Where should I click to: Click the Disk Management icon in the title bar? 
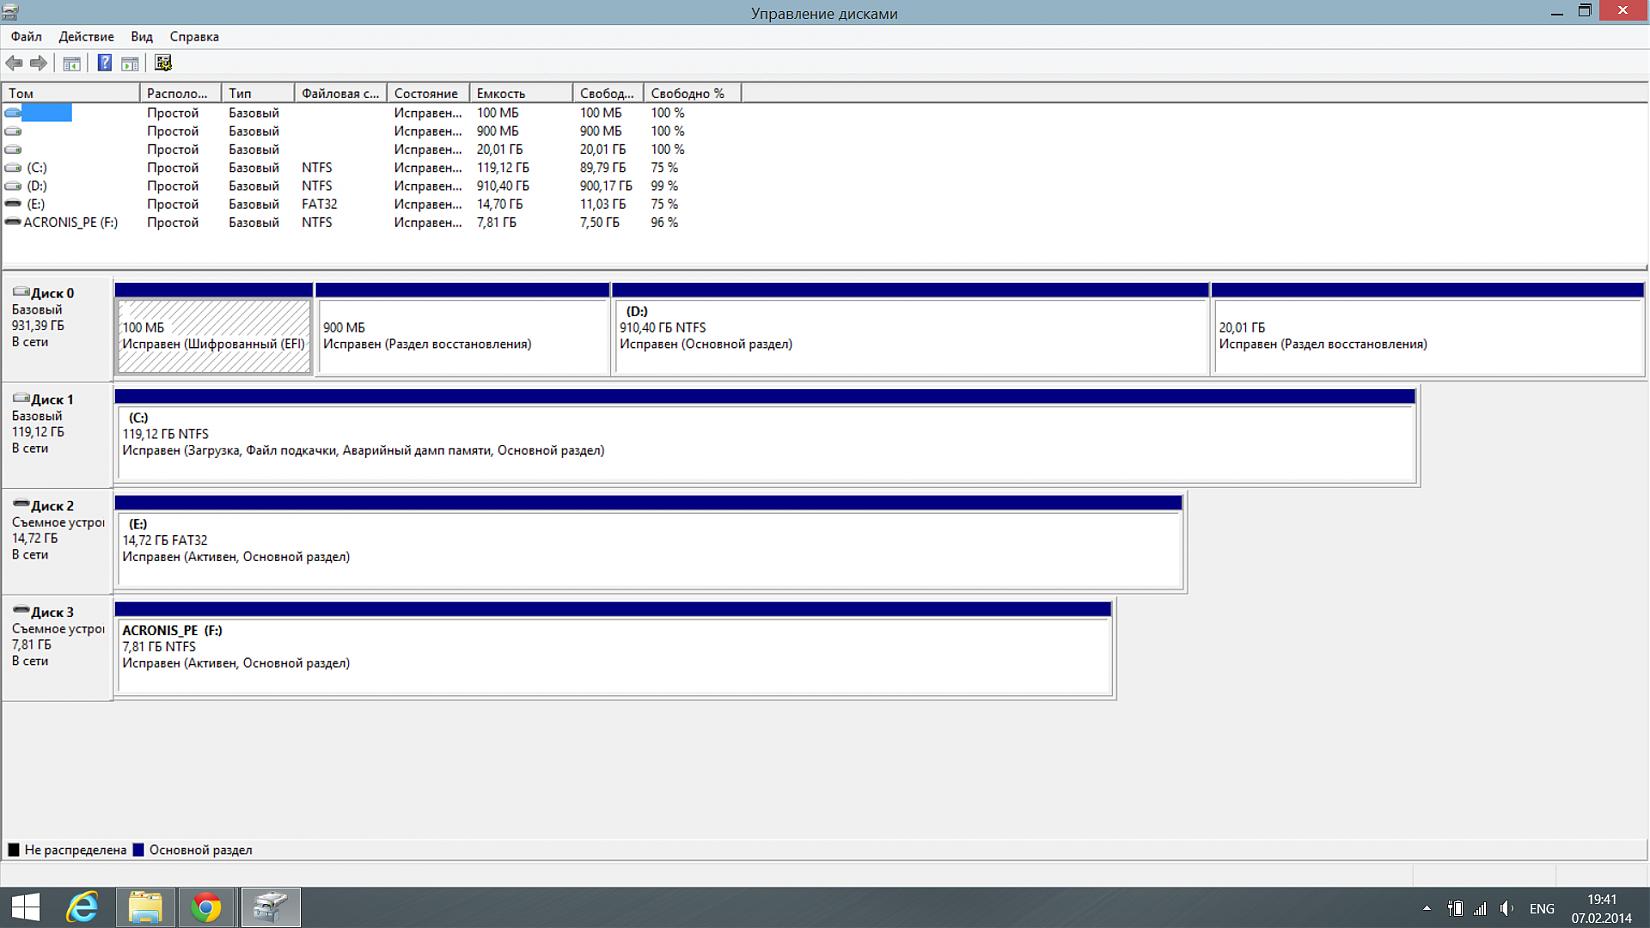pyautogui.click(x=11, y=12)
